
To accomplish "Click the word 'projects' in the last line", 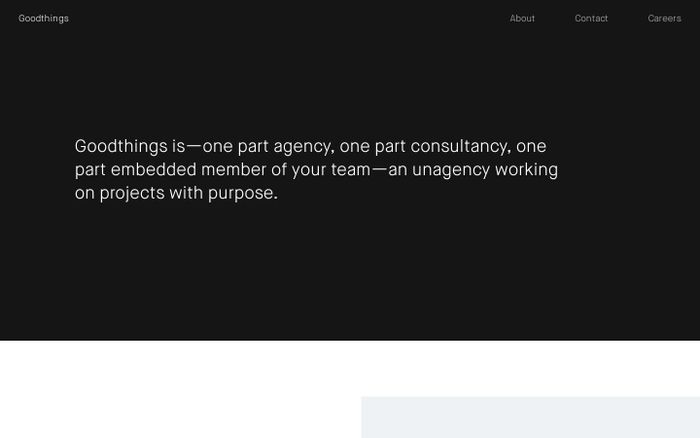I will pyautogui.click(x=132, y=193).
